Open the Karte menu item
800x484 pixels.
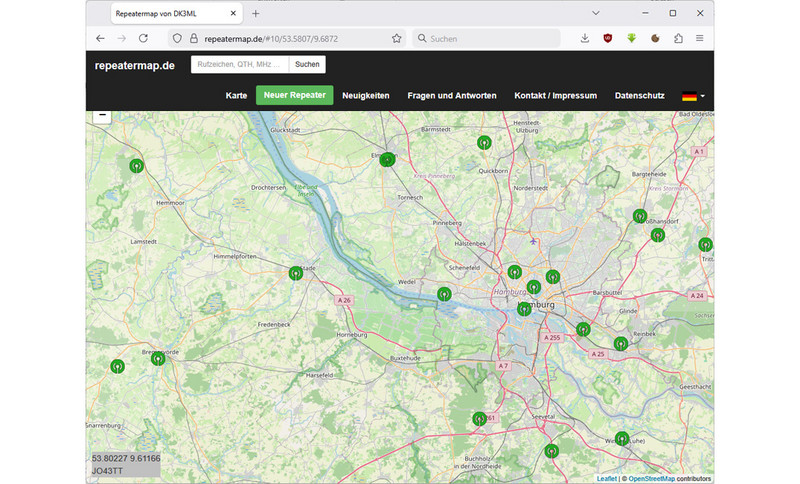236,96
